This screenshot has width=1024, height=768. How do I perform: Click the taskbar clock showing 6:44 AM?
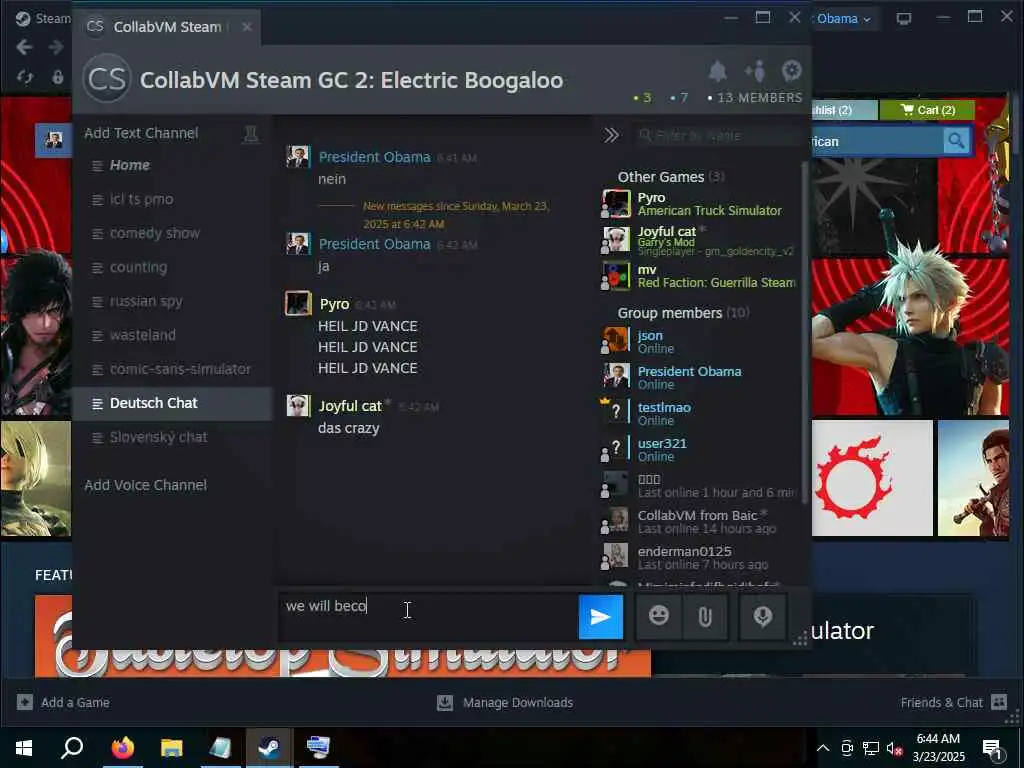tap(938, 748)
